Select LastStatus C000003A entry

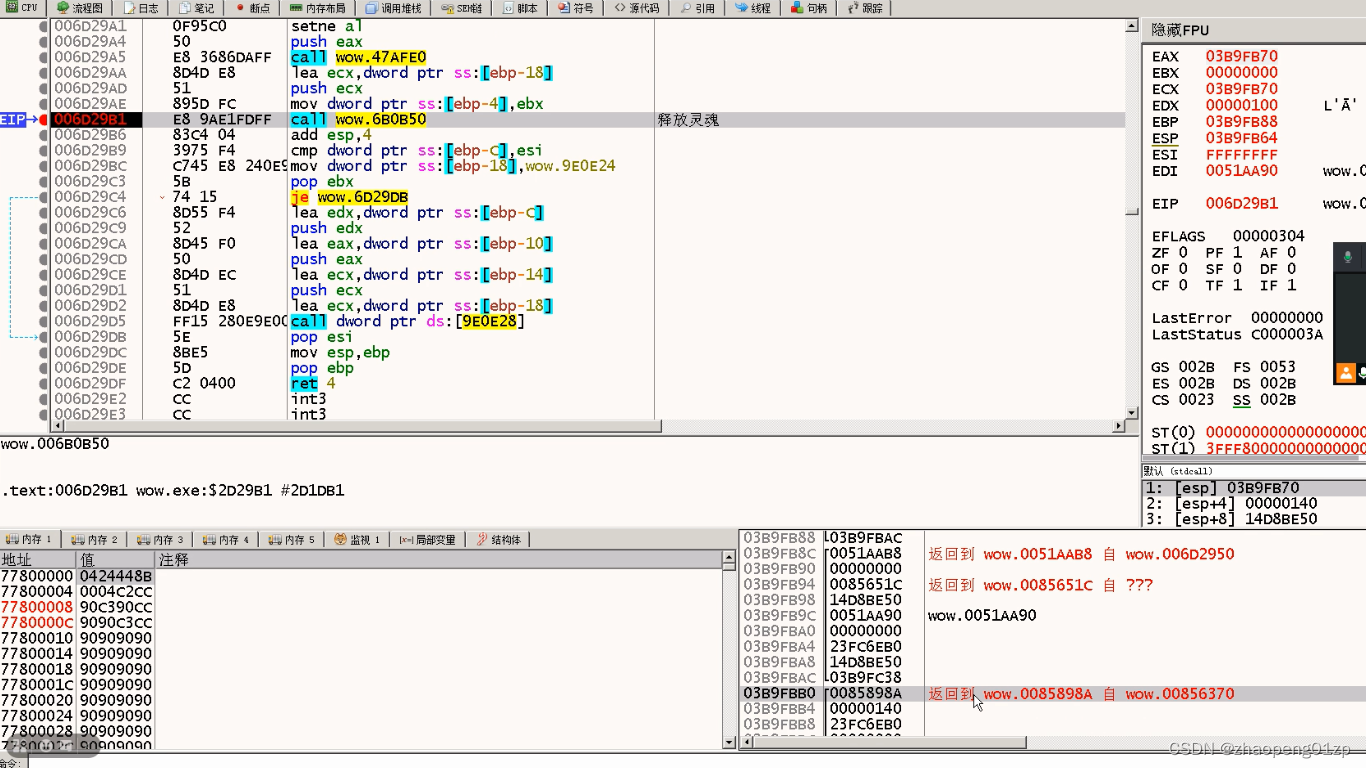point(1237,334)
